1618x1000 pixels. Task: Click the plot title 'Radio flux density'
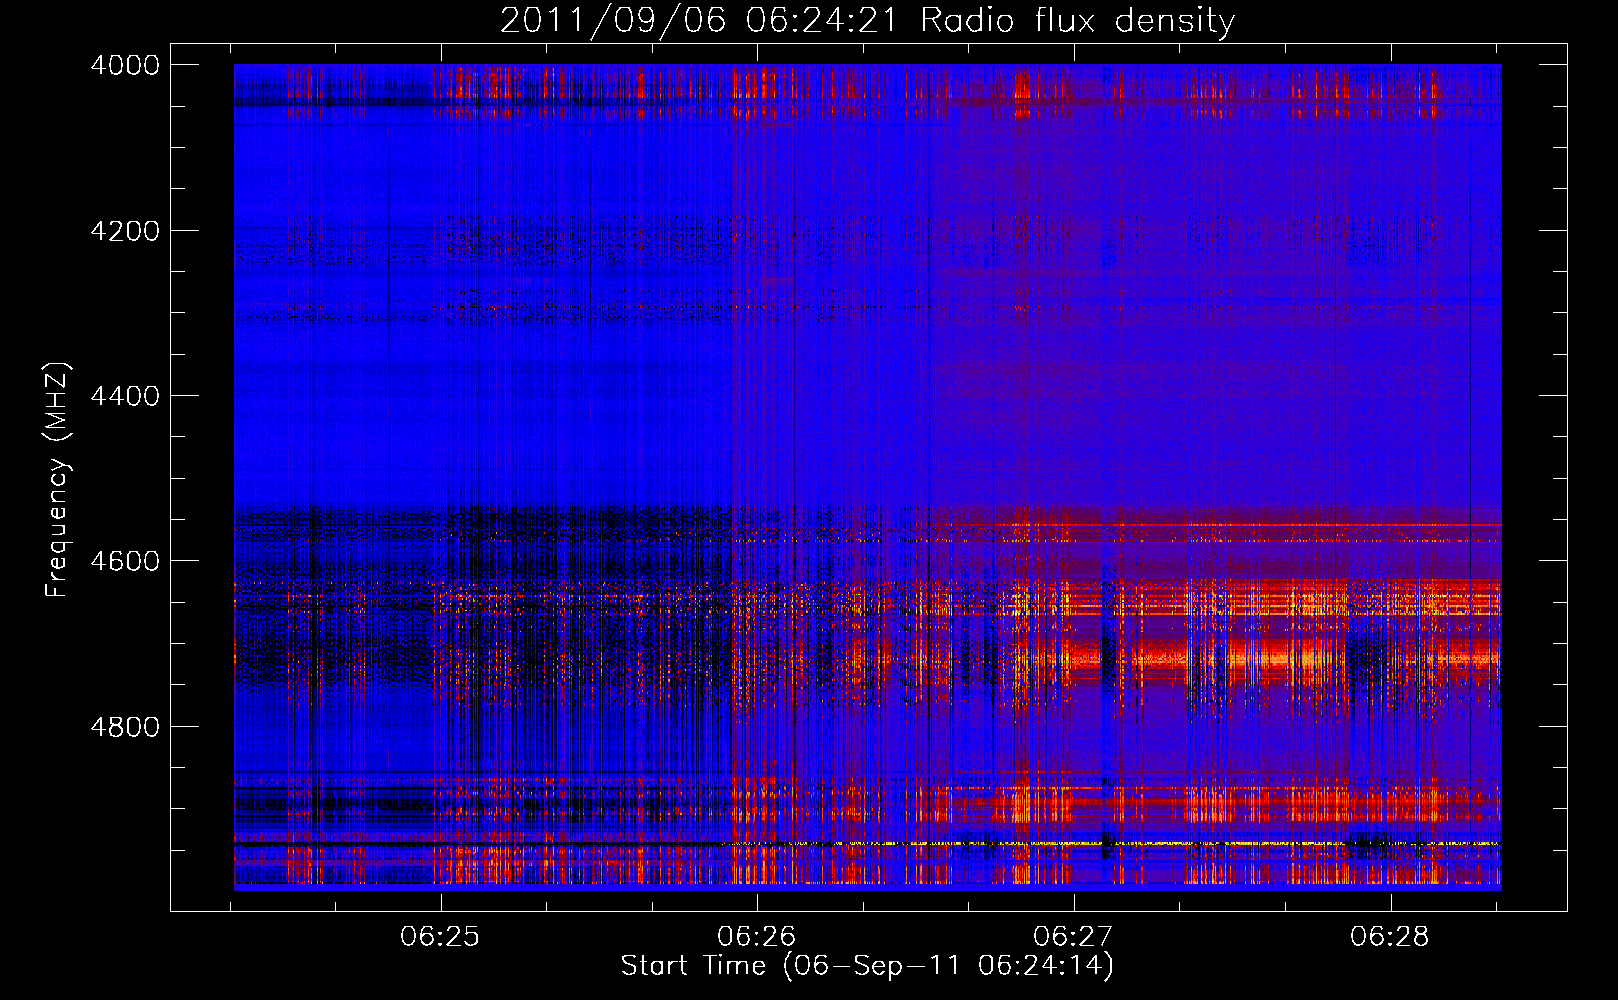coord(1077,20)
